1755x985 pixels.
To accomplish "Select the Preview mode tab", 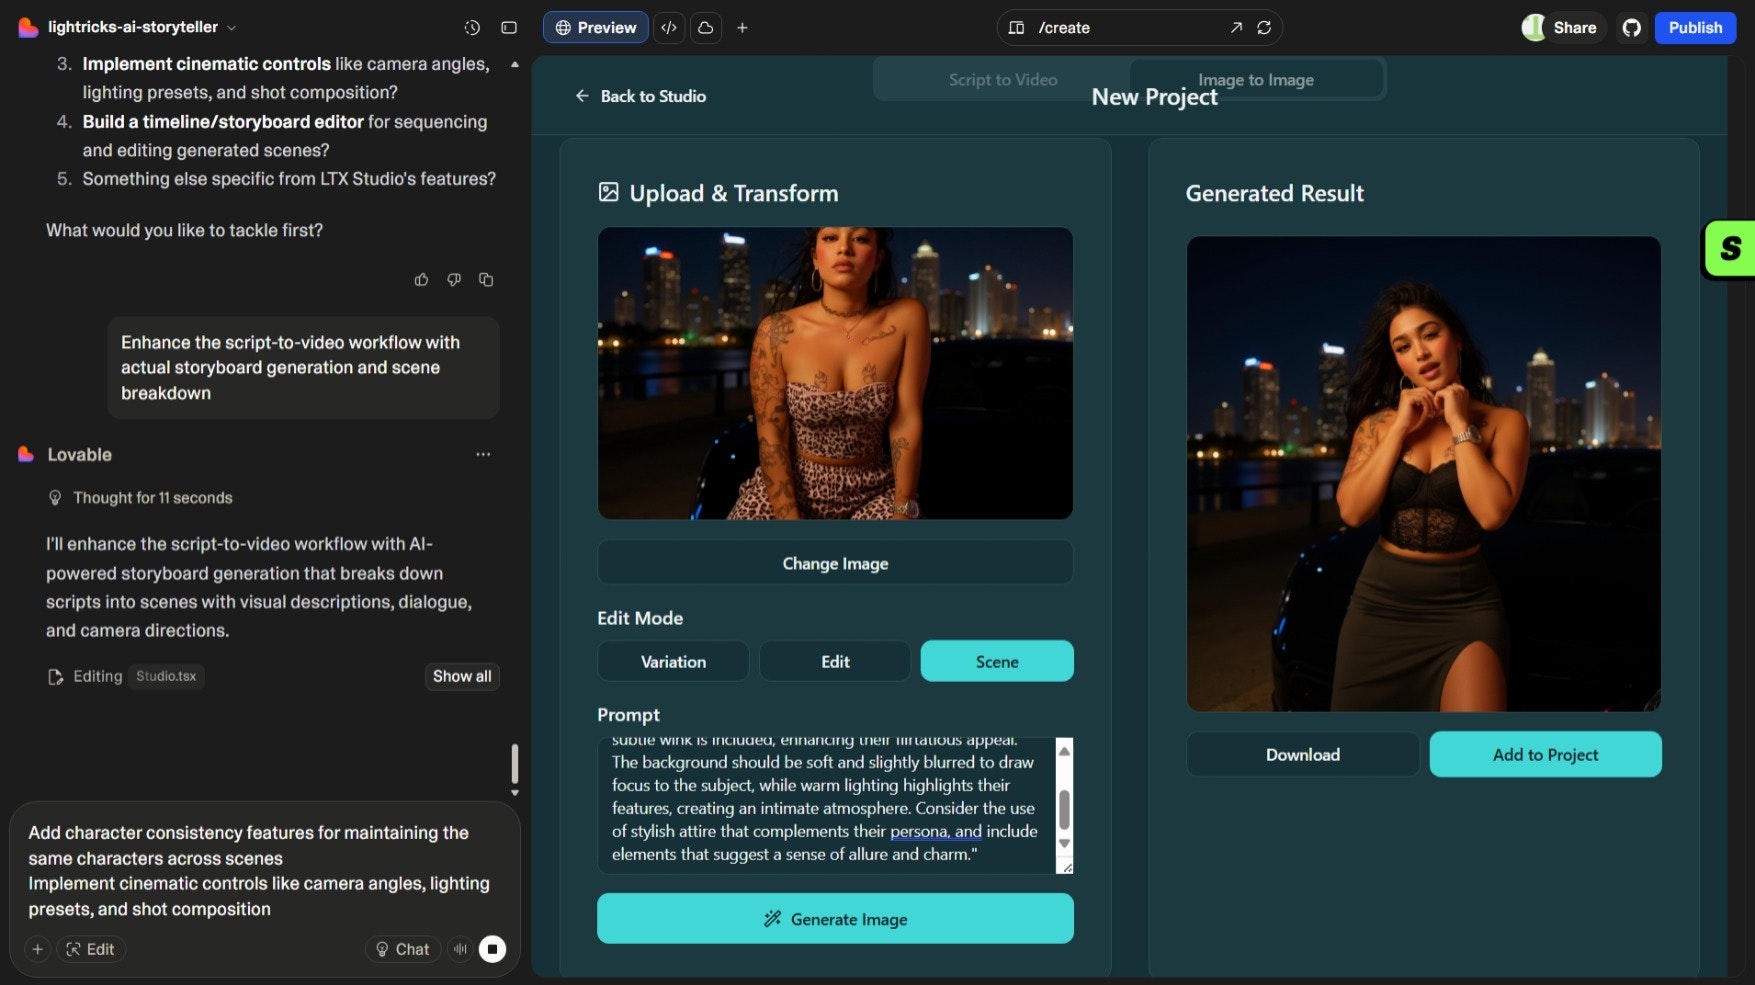I will click(596, 28).
